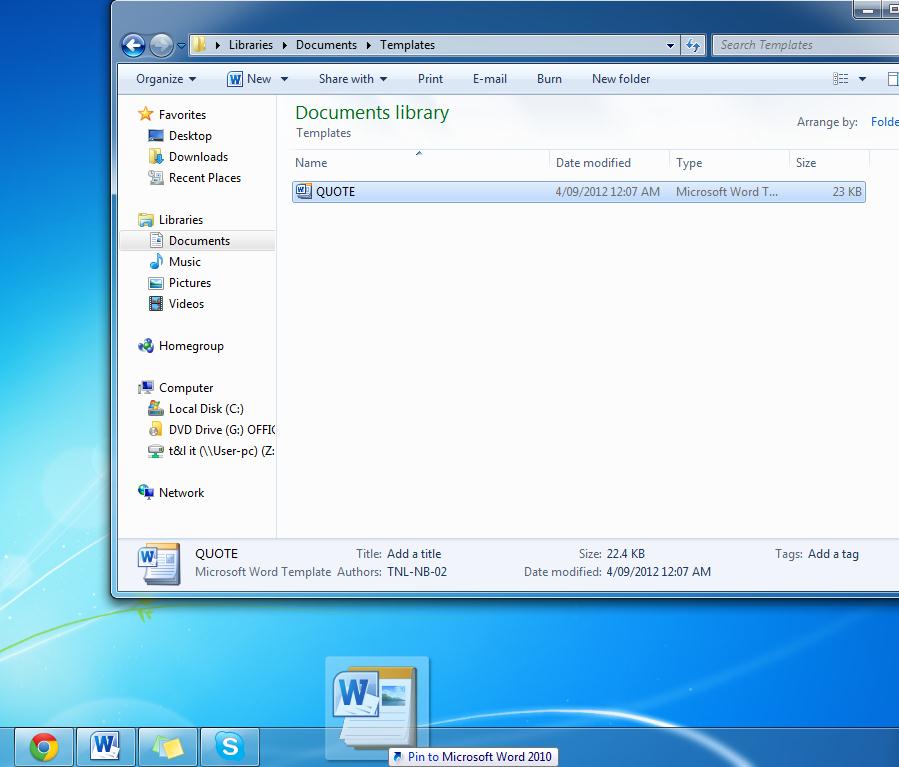Select Documents in the address breadcrumb
Viewport: 899px width, 767px height.
pyautogui.click(x=326, y=45)
